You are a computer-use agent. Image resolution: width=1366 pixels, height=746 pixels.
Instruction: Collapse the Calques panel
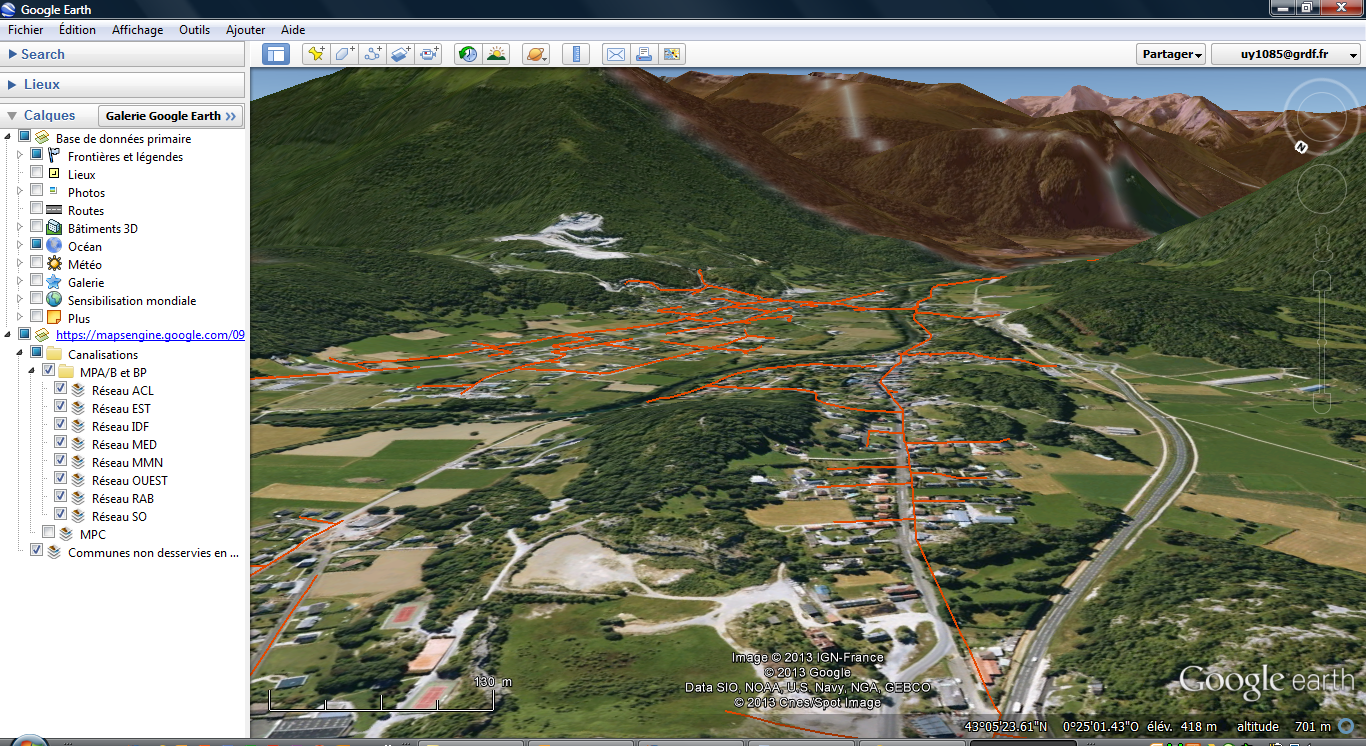click(11, 116)
